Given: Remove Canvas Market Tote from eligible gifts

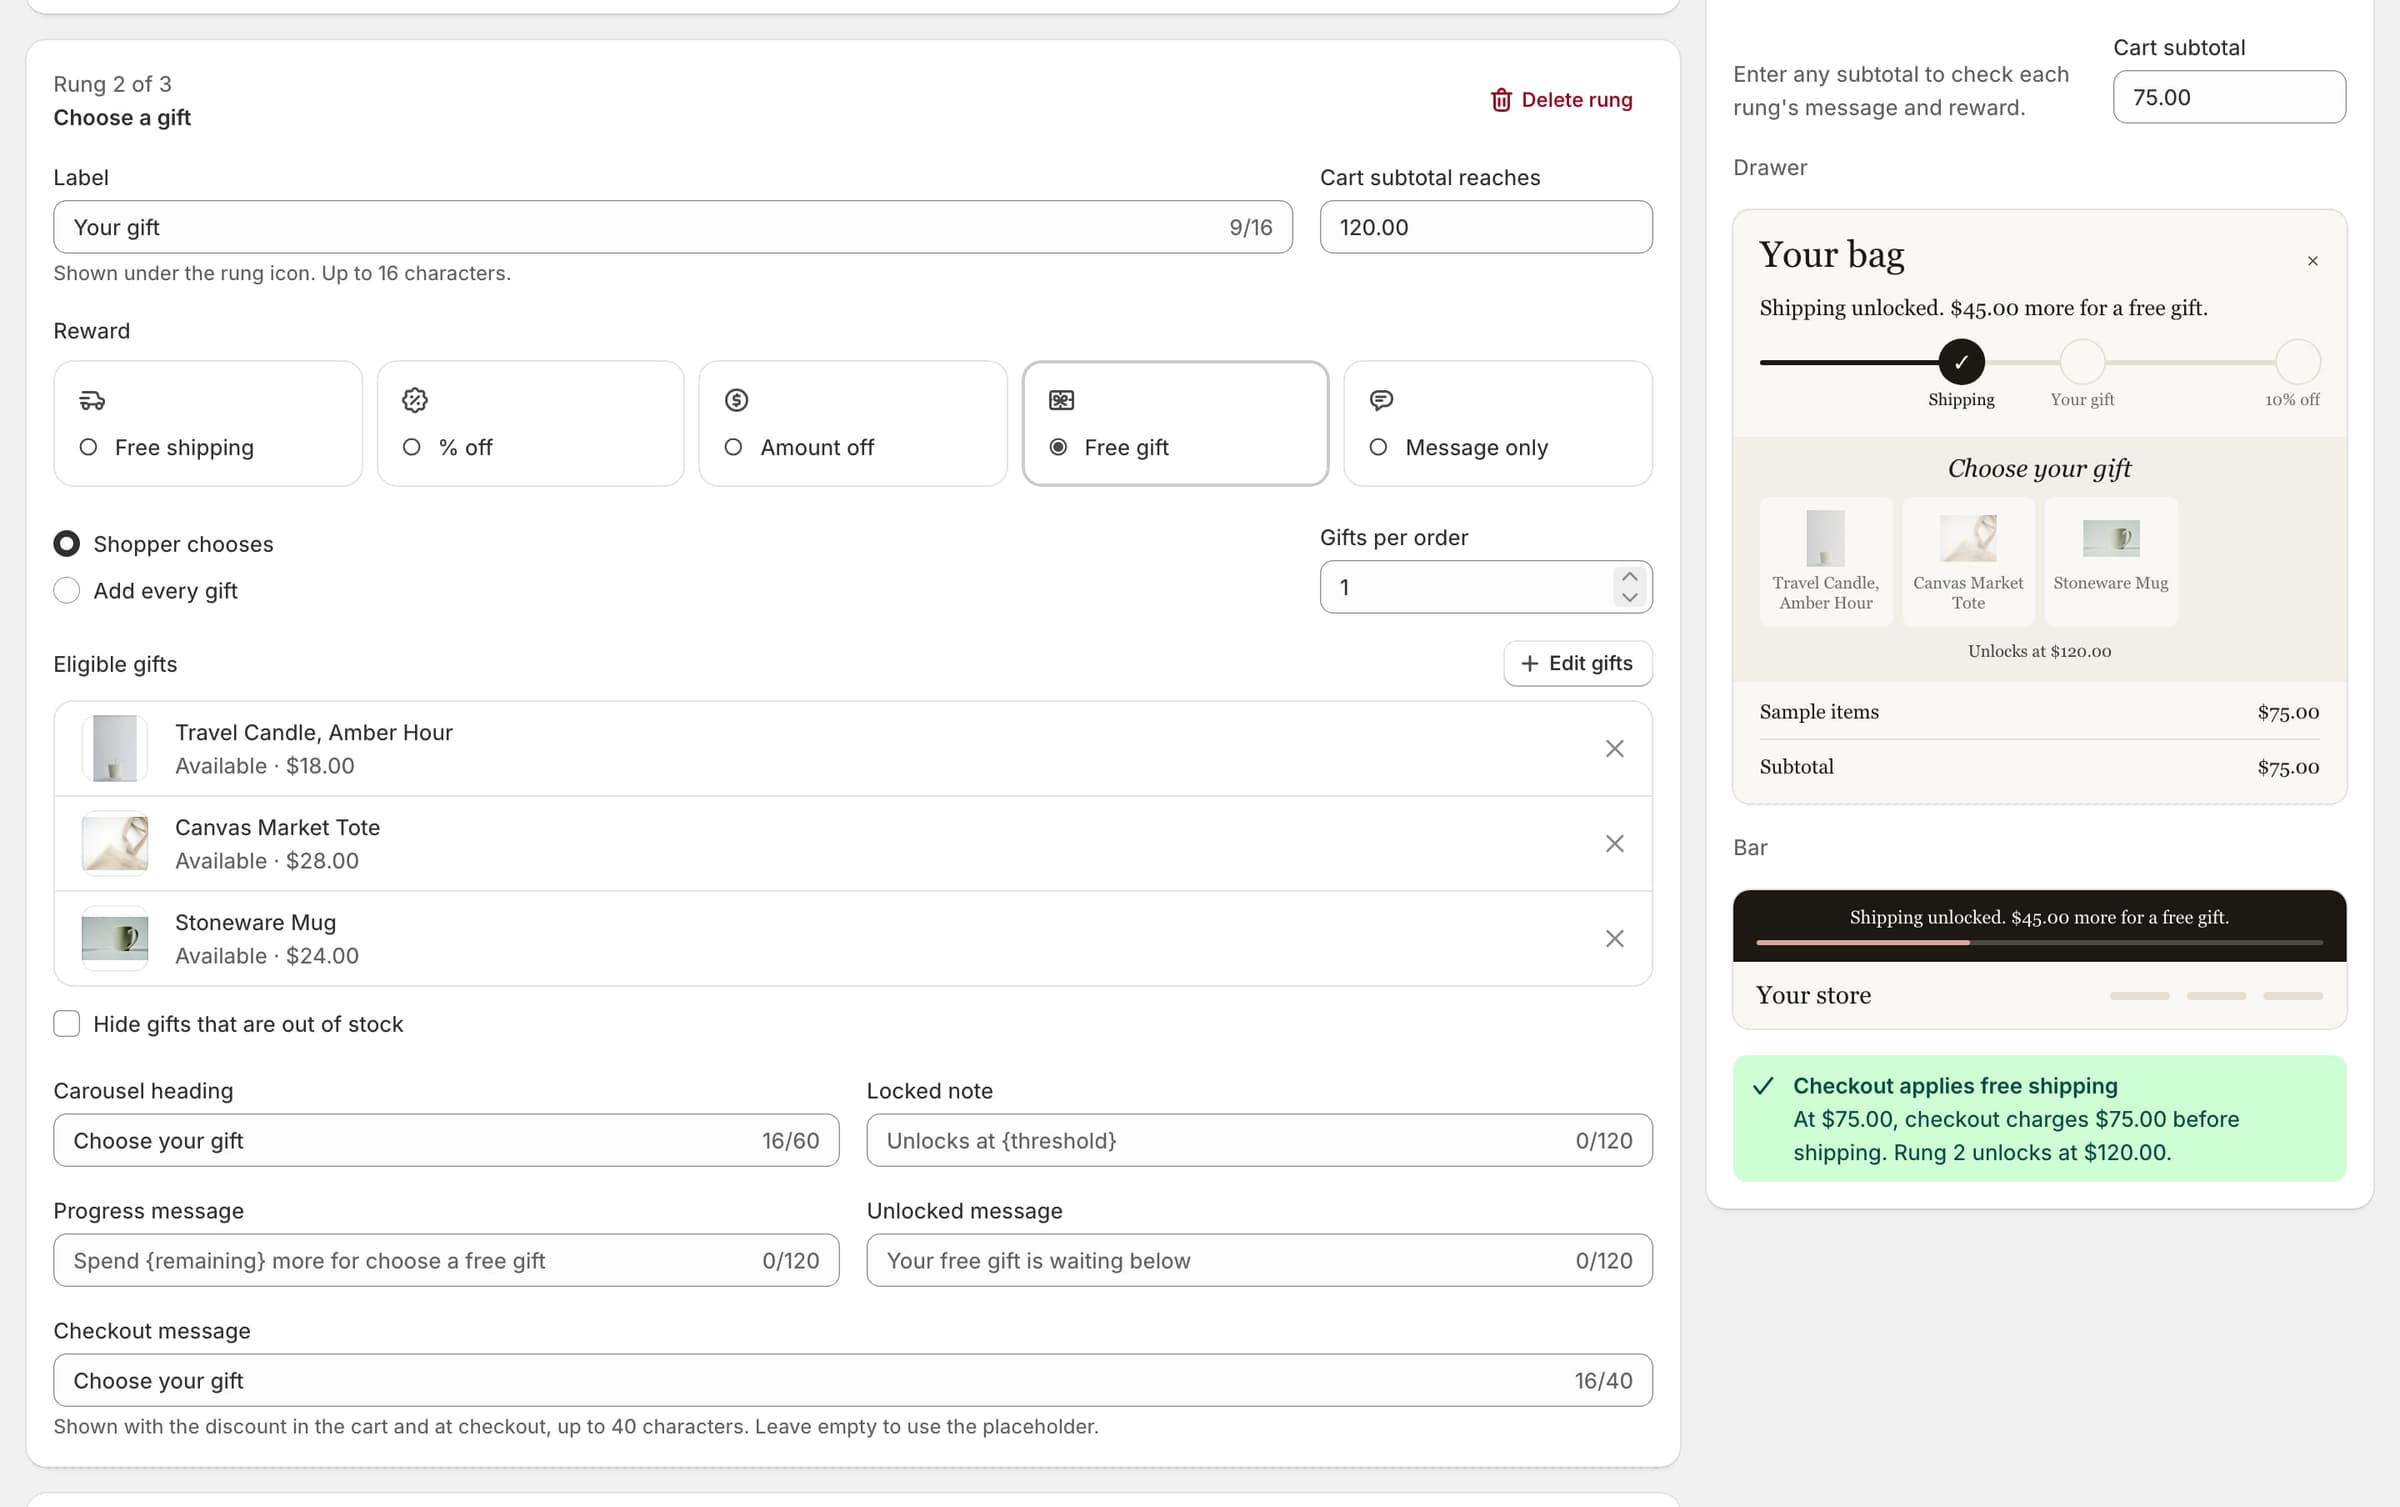Looking at the screenshot, I should click(x=1614, y=843).
